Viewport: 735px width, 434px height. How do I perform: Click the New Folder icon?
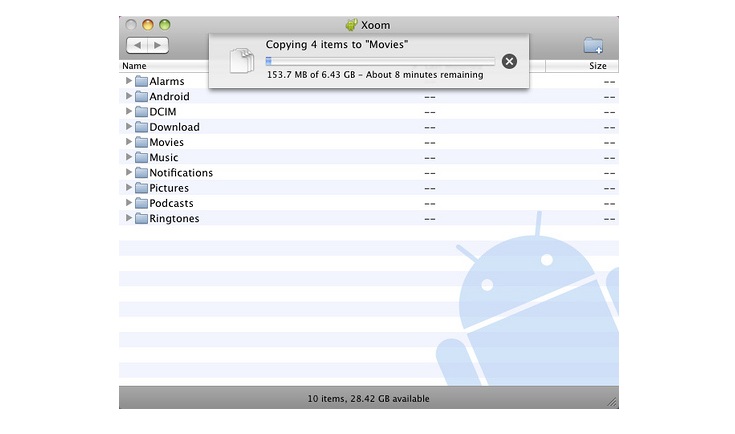(x=593, y=46)
